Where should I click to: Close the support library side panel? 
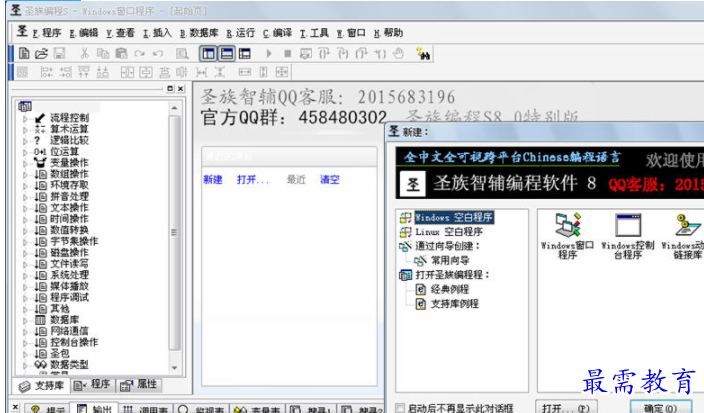pos(180,89)
